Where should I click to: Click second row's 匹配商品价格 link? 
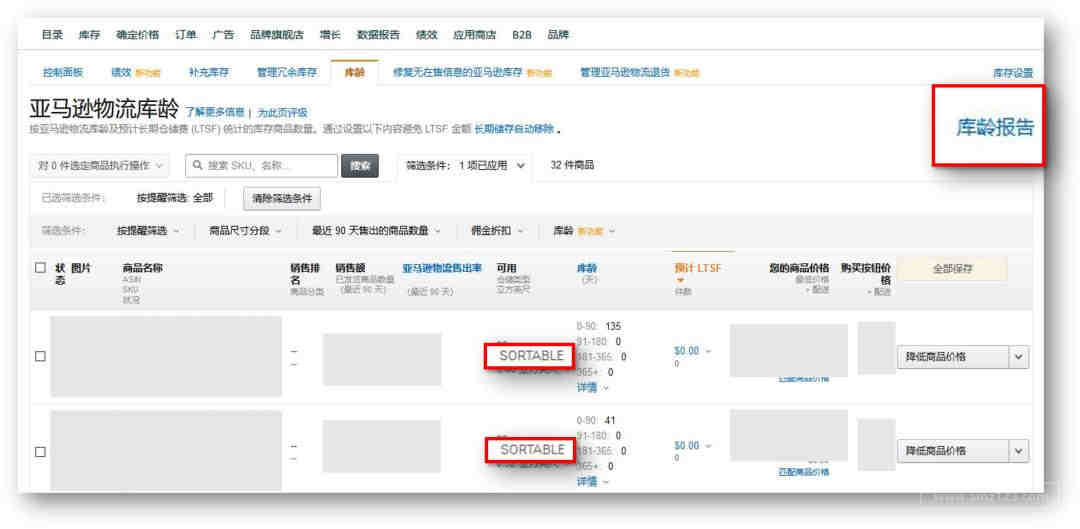click(x=804, y=473)
